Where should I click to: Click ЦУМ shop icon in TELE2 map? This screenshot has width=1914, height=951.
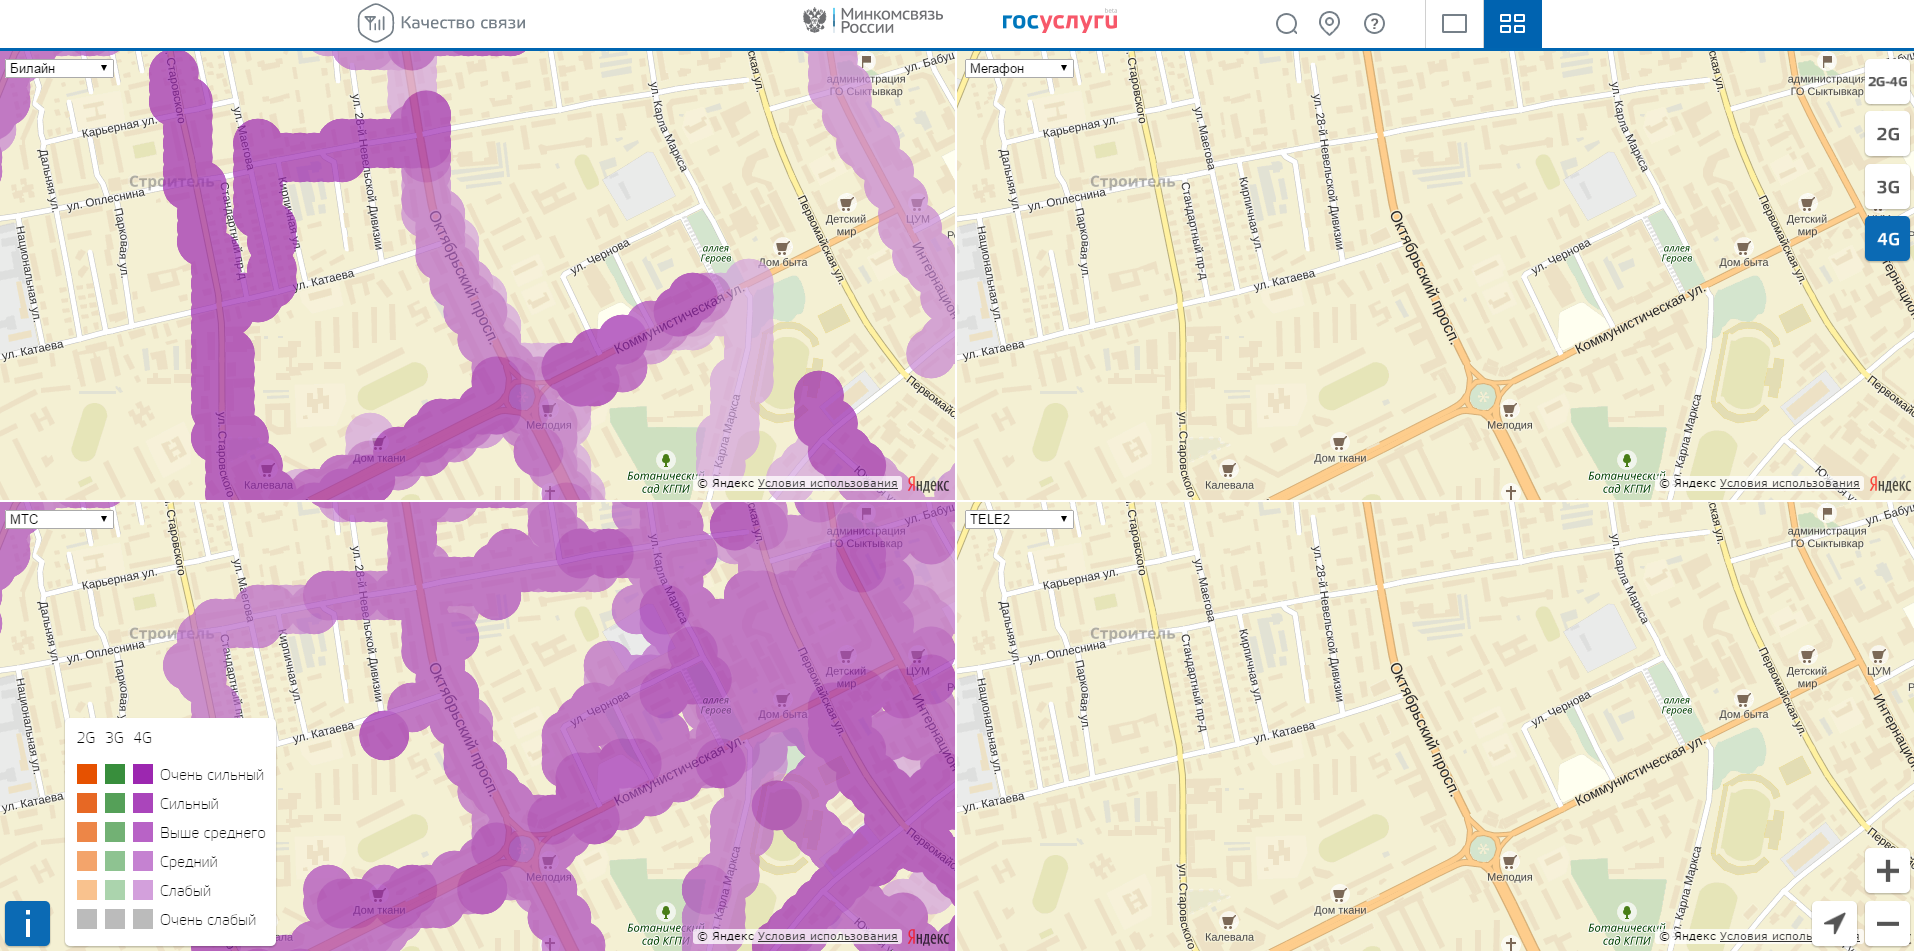[1877, 656]
